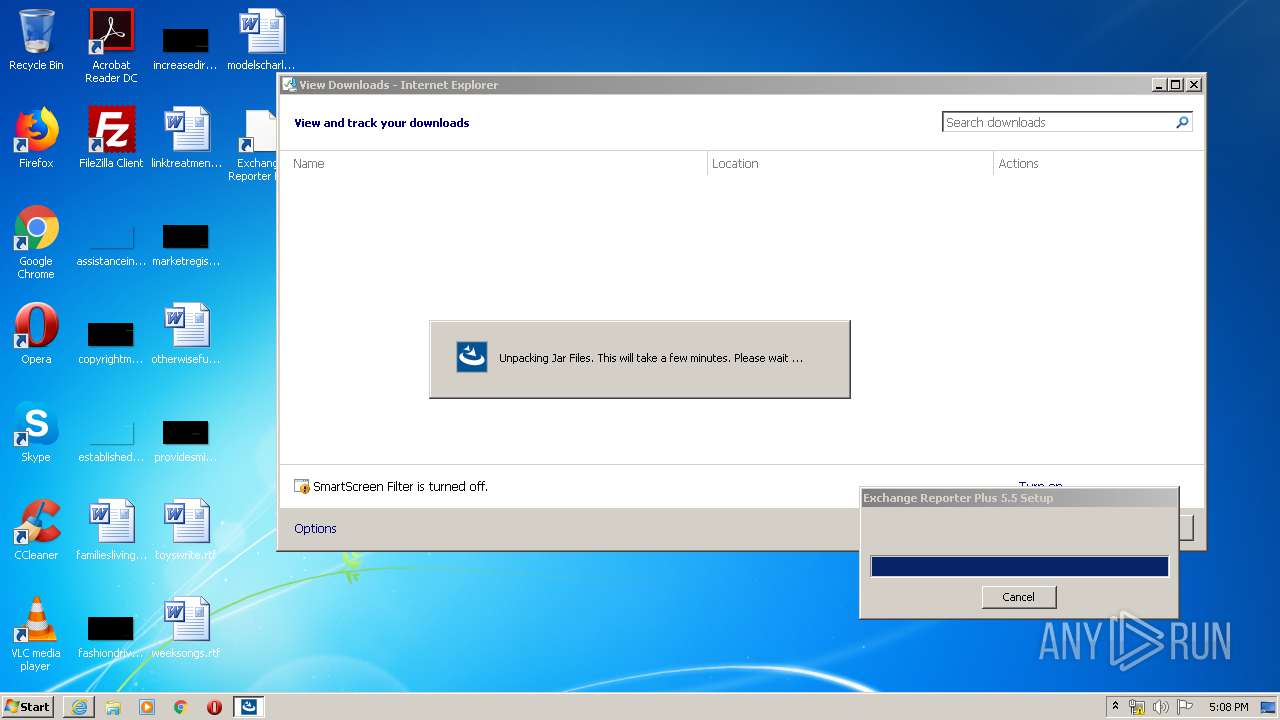Launch Opera desktop shortcut

click(x=36, y=334)
